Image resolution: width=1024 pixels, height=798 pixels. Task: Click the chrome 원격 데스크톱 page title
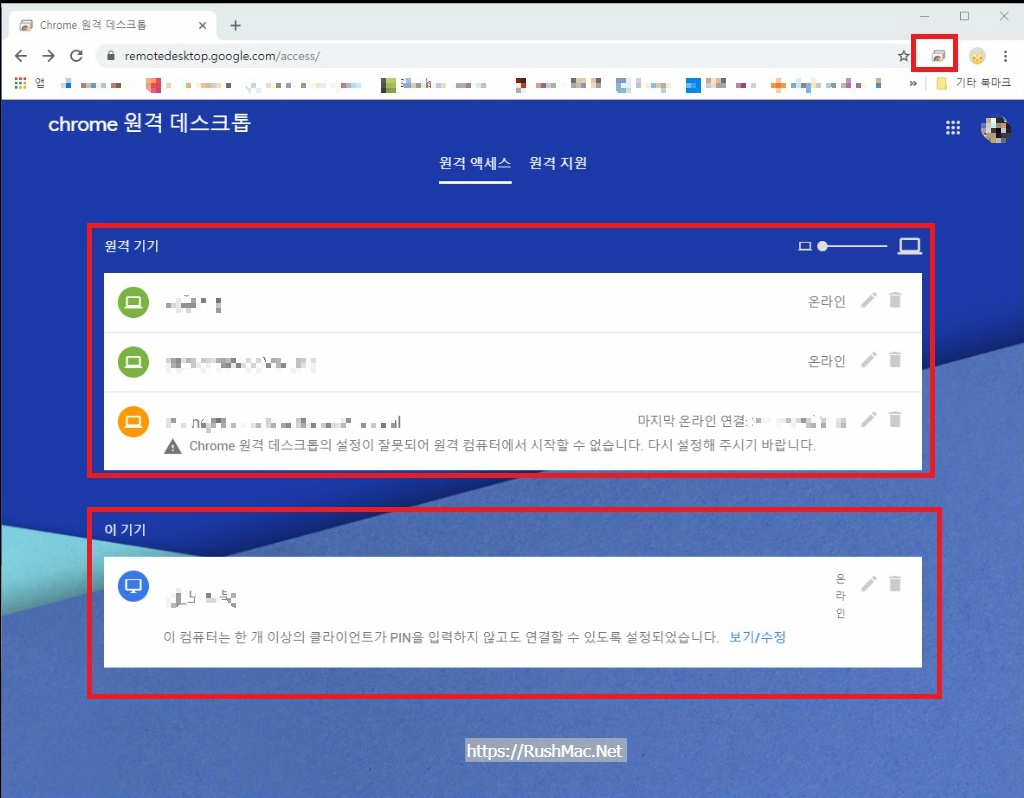(150, 123)
